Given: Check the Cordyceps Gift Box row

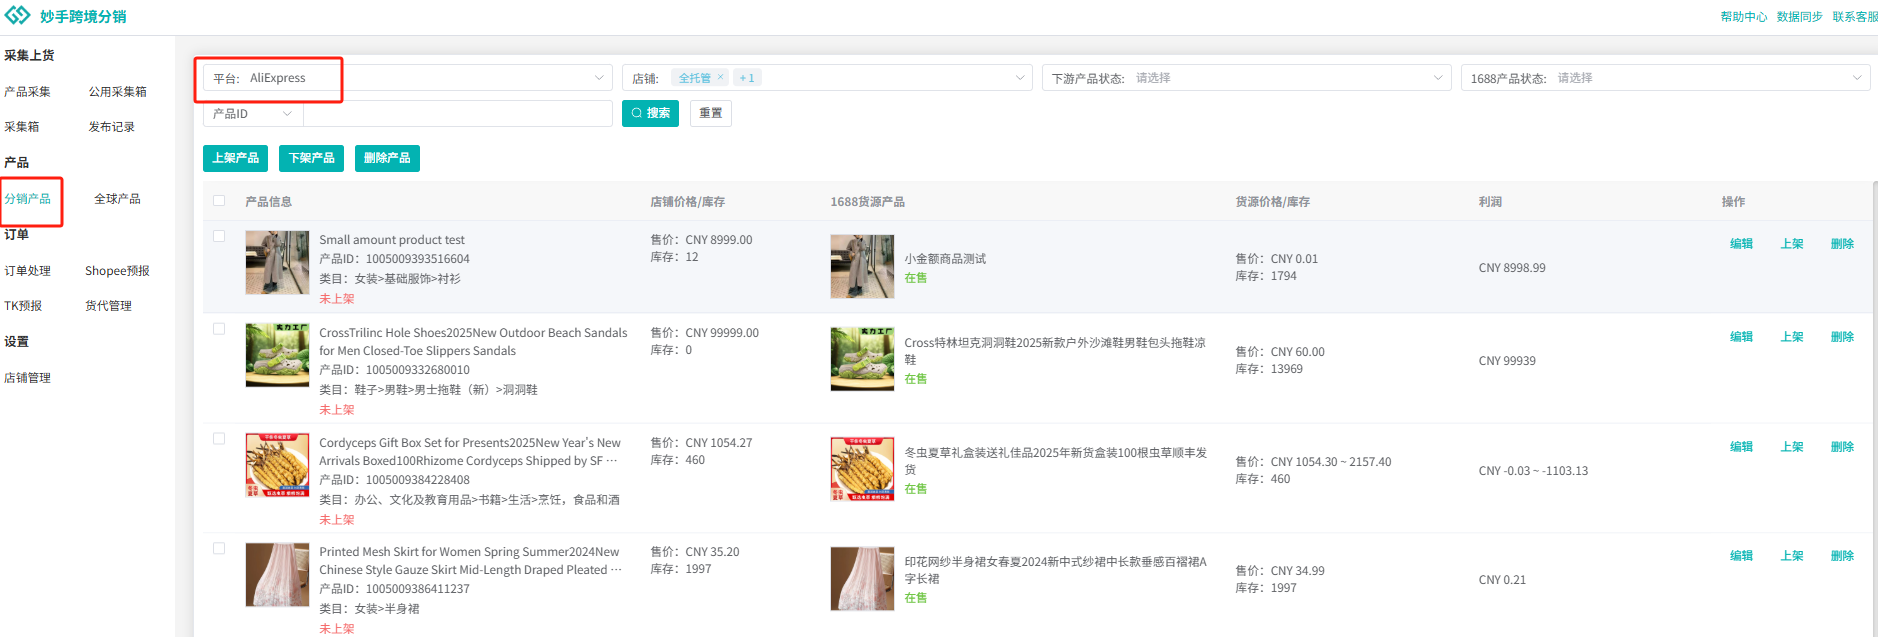Looking at the screenshot, I should (x=219, y=439).
